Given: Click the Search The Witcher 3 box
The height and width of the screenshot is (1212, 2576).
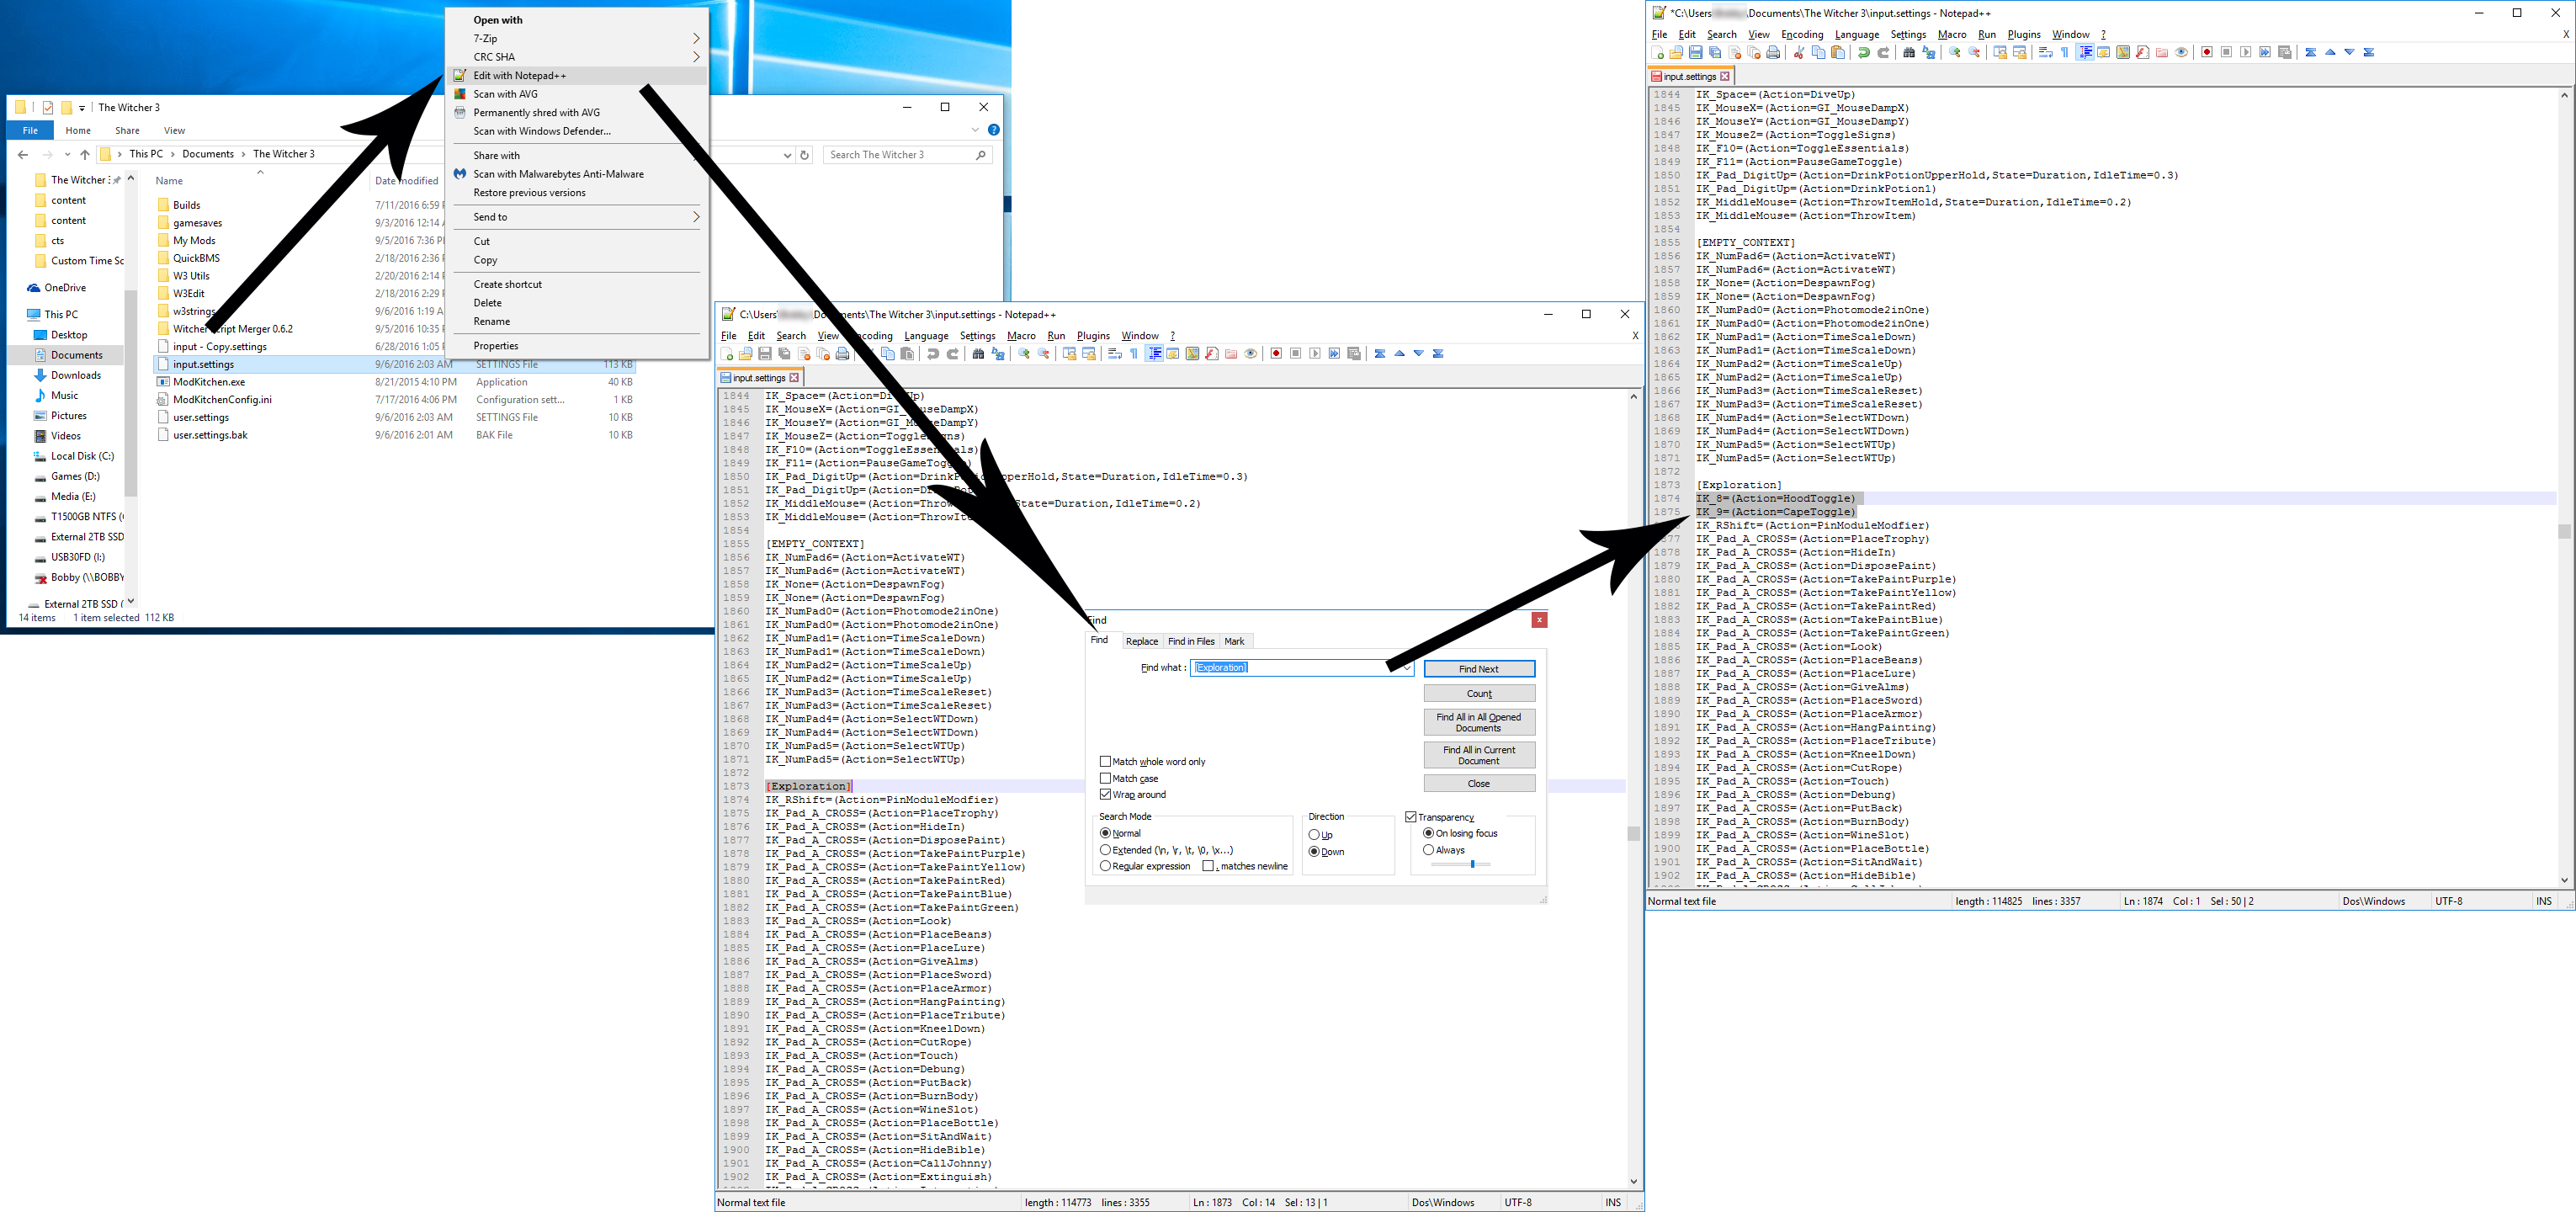Looking at the screenshot, I should click(x=909, y=155).
